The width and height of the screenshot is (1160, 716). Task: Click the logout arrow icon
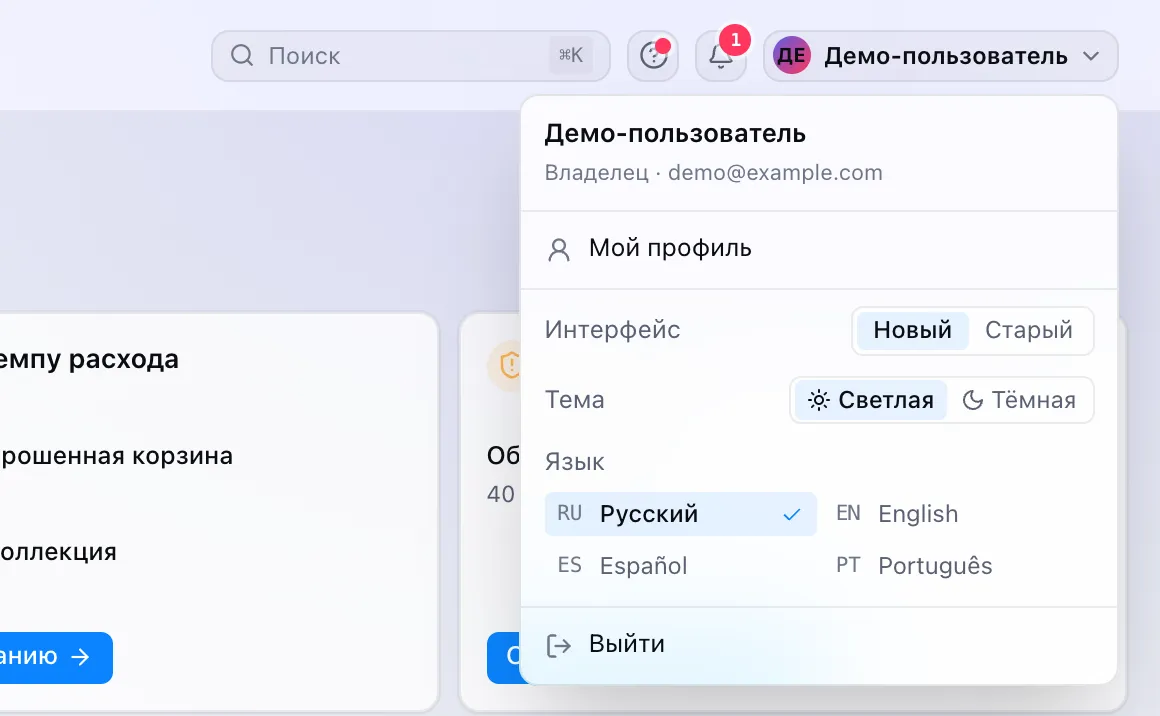(x=559, y=646)
